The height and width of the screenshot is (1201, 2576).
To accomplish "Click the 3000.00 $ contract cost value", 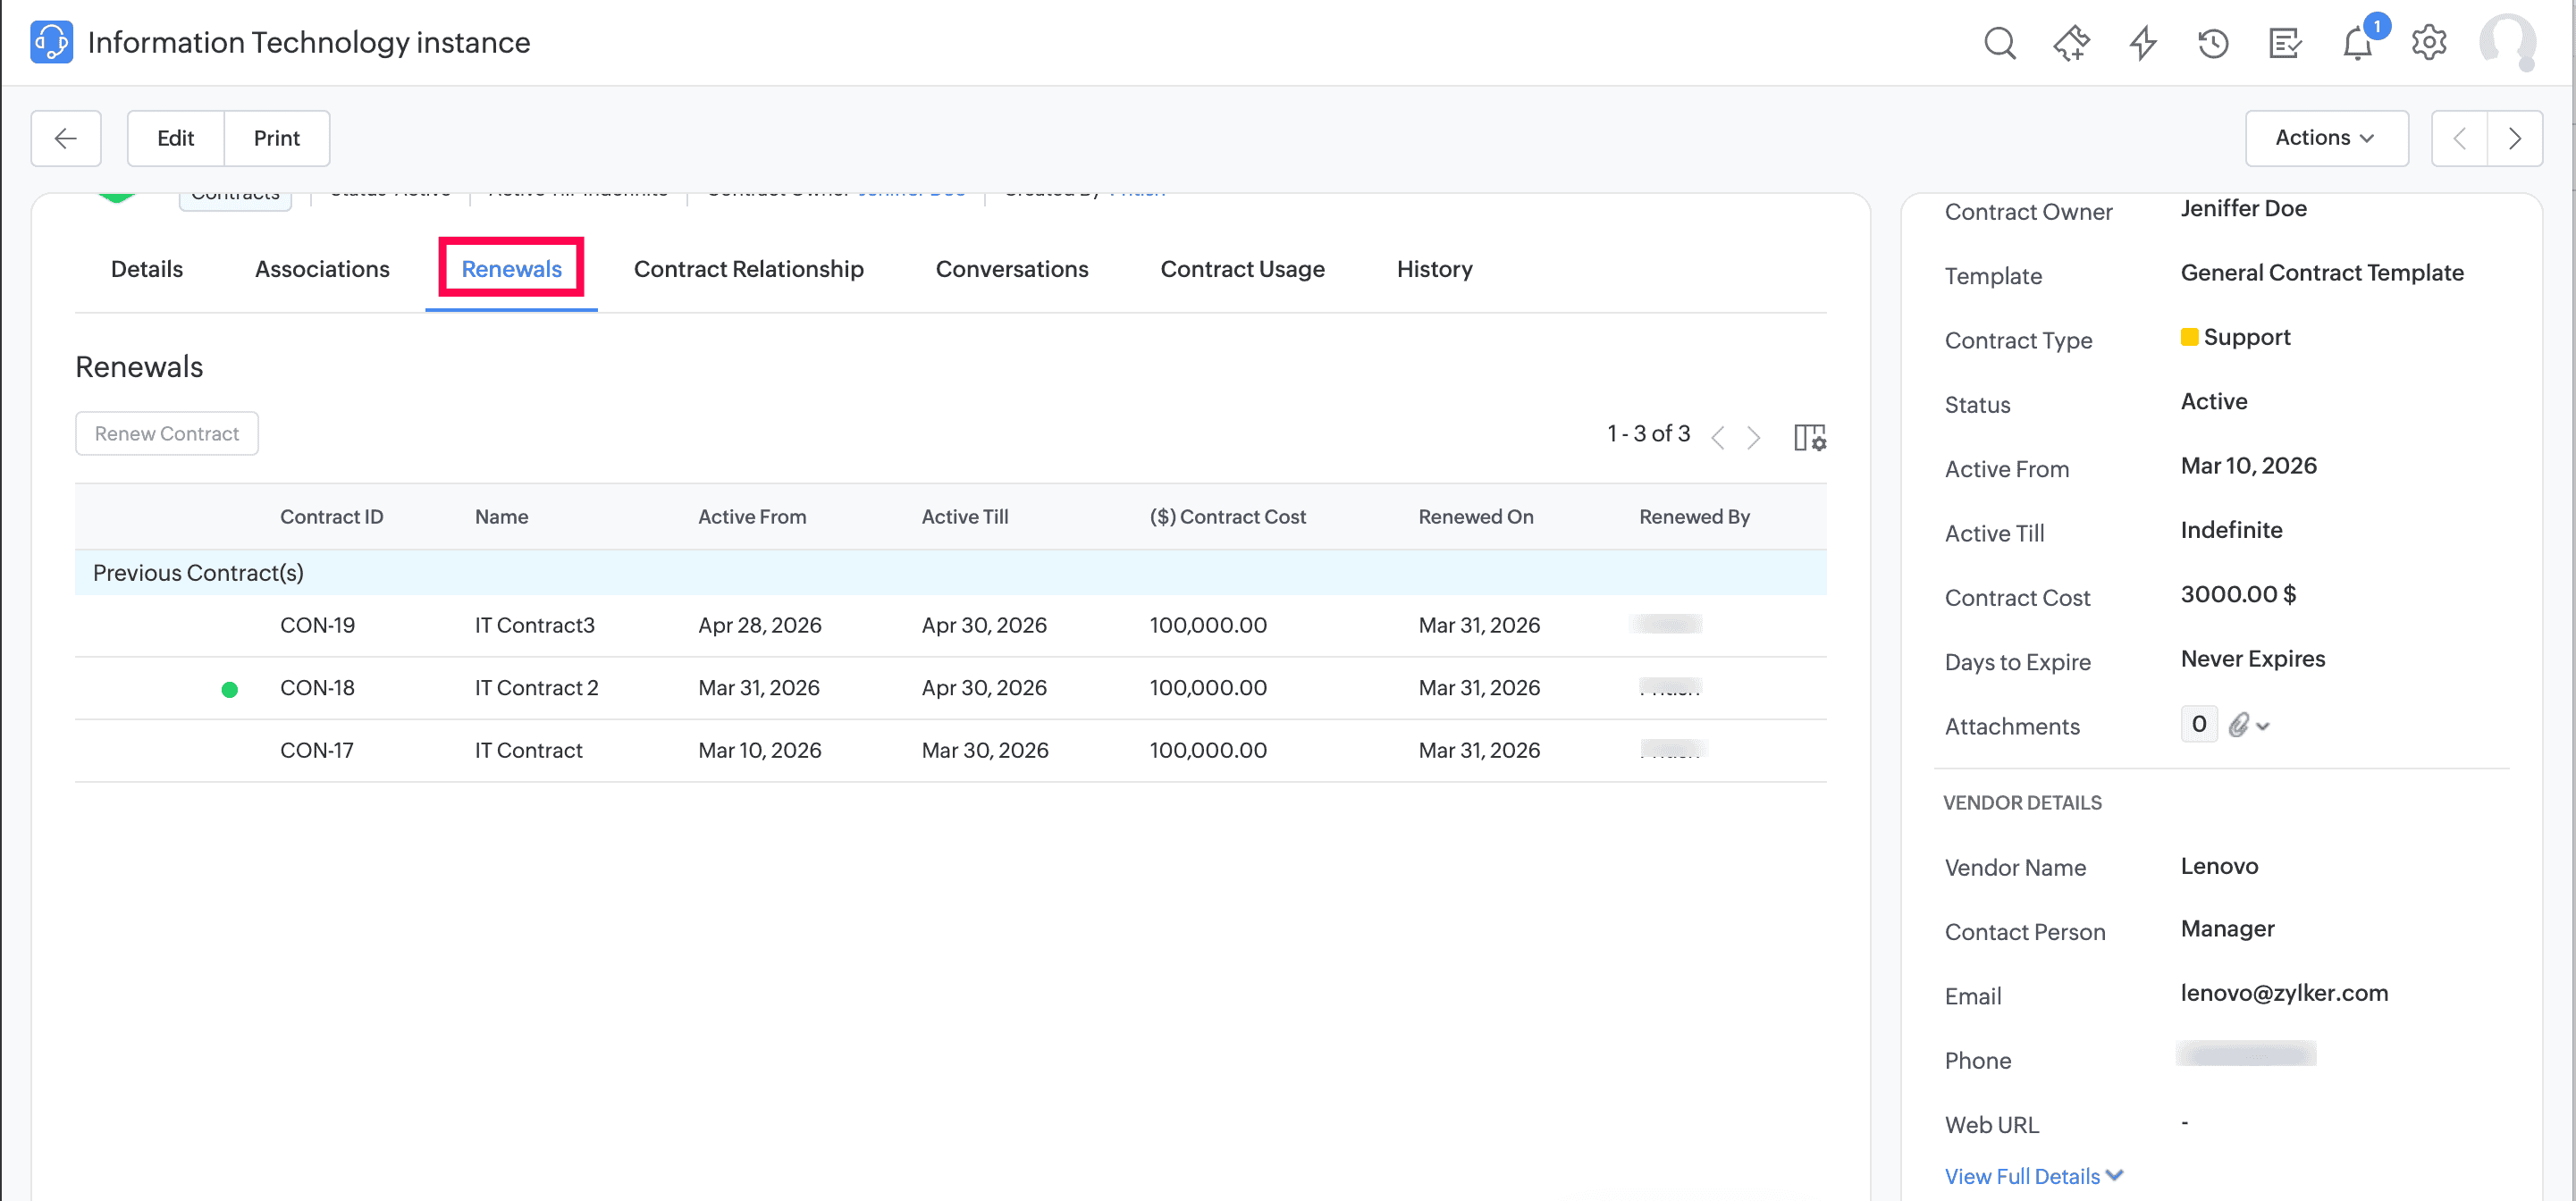I will (x=2238, y=594).
